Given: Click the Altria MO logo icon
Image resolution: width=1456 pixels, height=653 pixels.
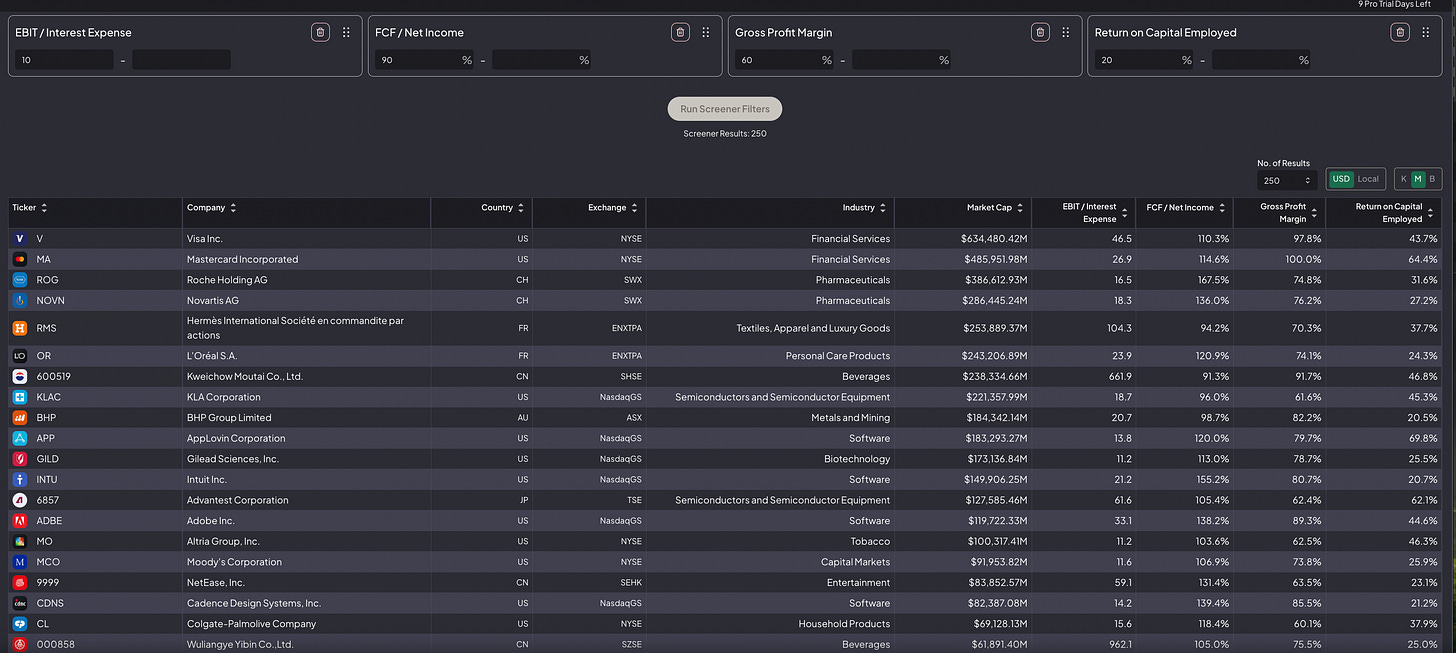Looking at the screenshot, I should click(20, 541).
